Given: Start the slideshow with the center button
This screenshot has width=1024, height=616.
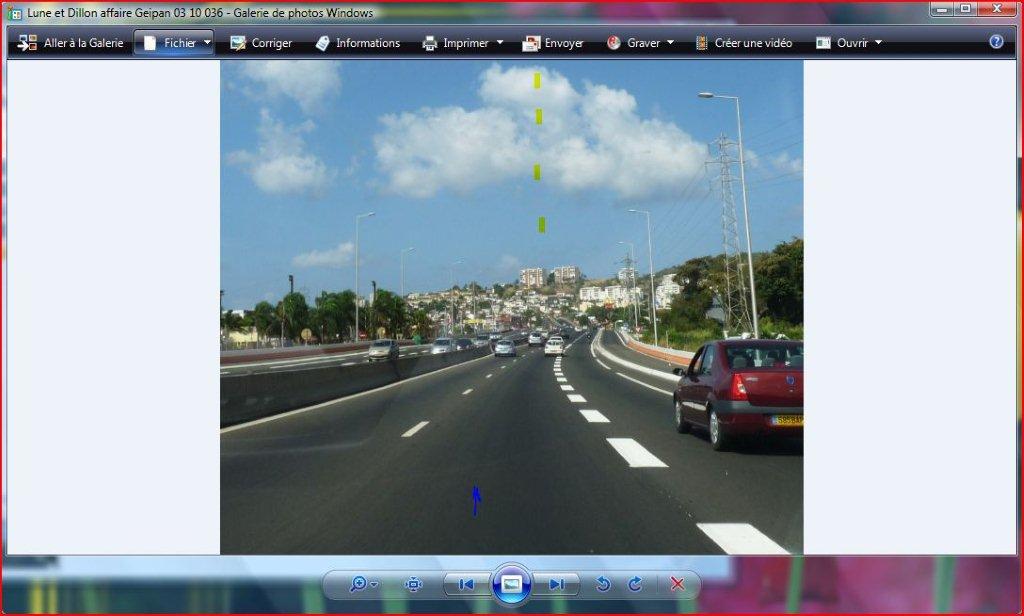Looking at the screenshot, I should 511,584.
